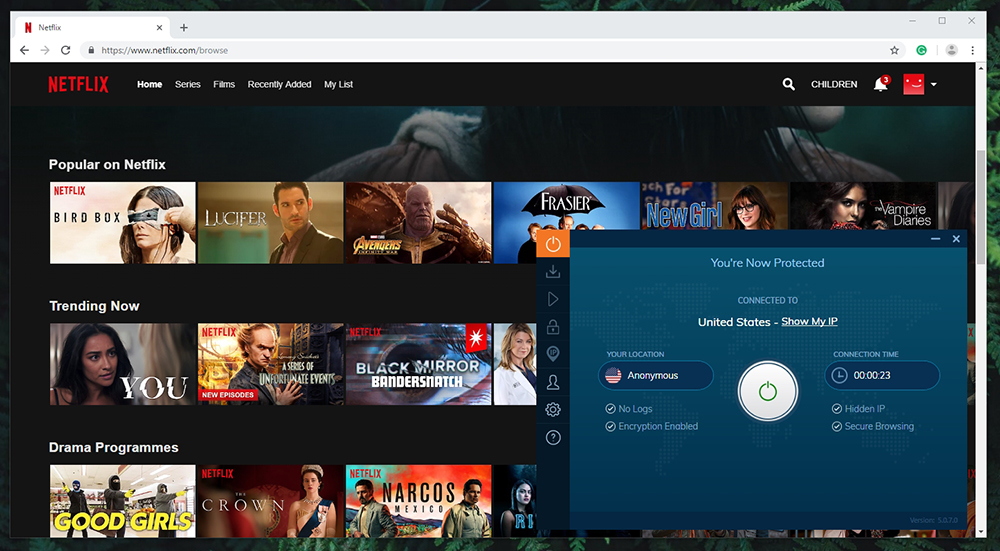
Task: Click the Netflix logo
Action: pos(78,84)
